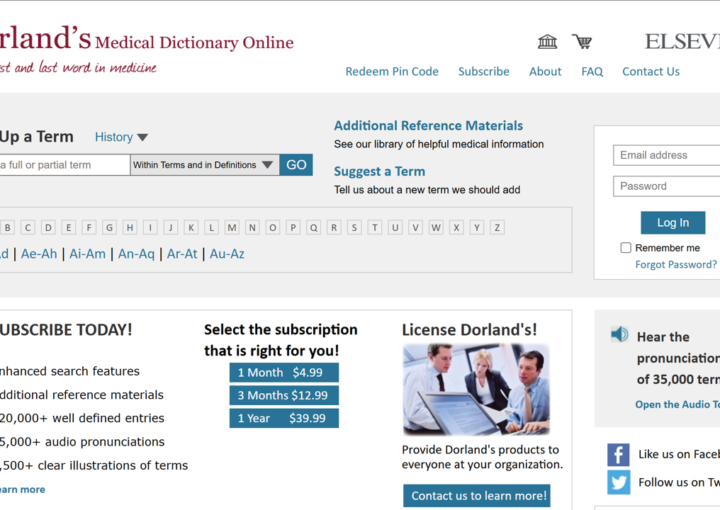Click the Like us on Facebook text
The width and height of the screenshot is (720, 510).
click(679, 454)
